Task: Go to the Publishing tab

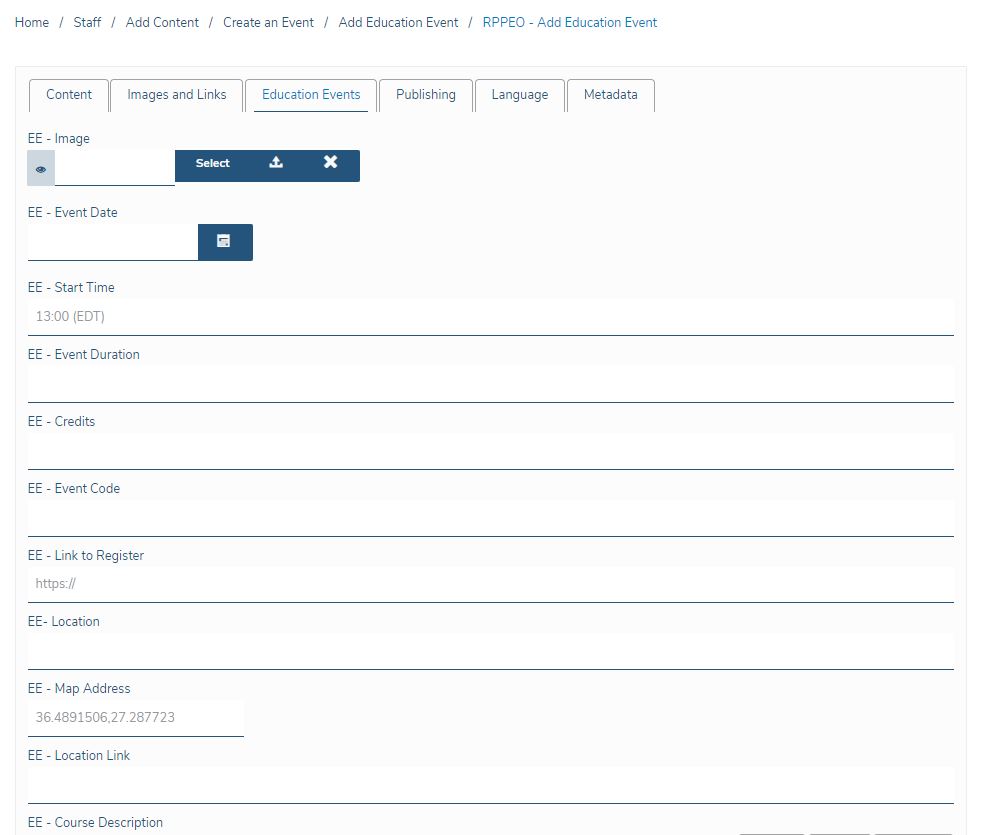Action: [x=425, y=95]
